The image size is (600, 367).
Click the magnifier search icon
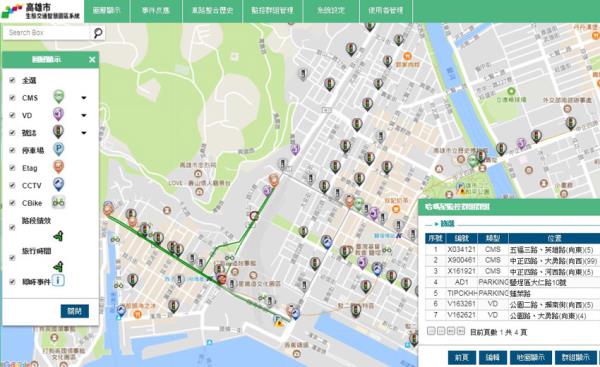(98, 33)
